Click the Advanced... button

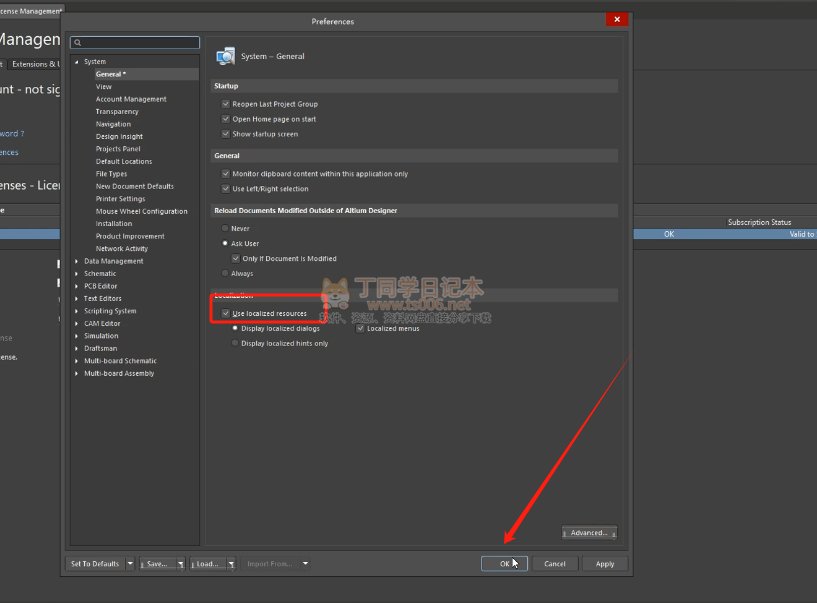(589, 533)
